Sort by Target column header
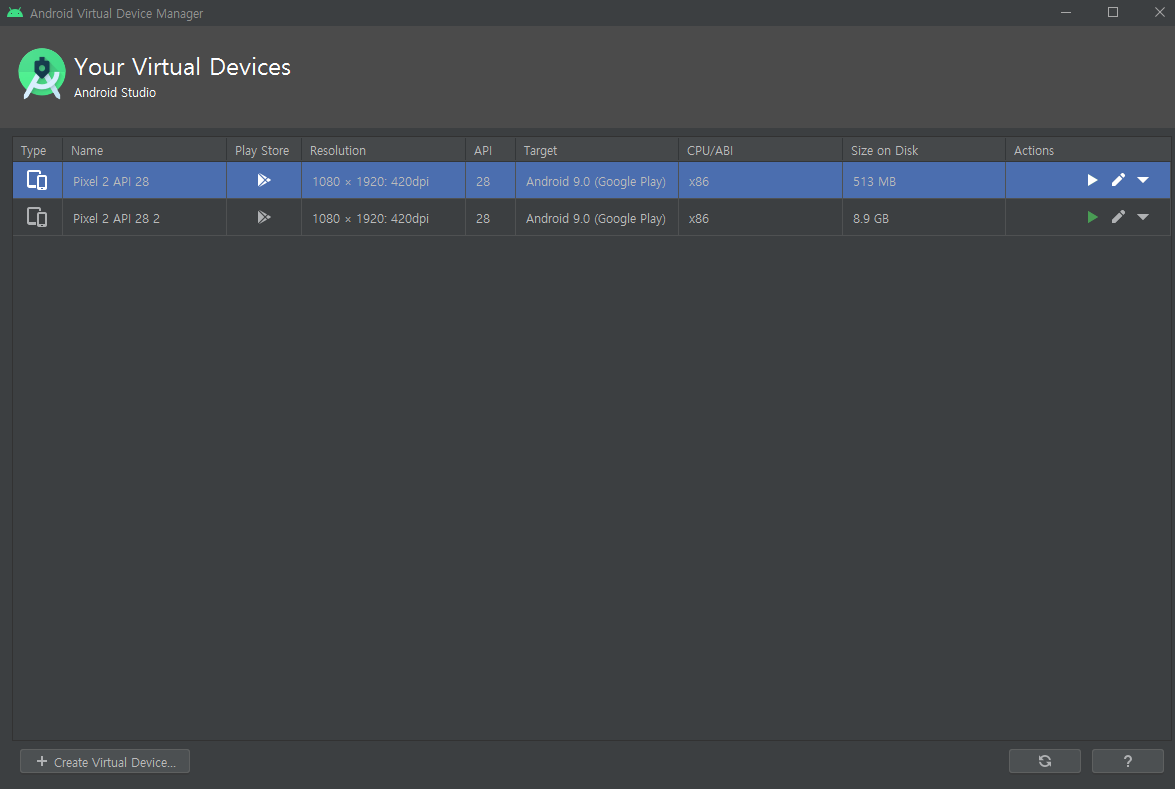The image size is (1175, 789). click(x=596, y=150)
